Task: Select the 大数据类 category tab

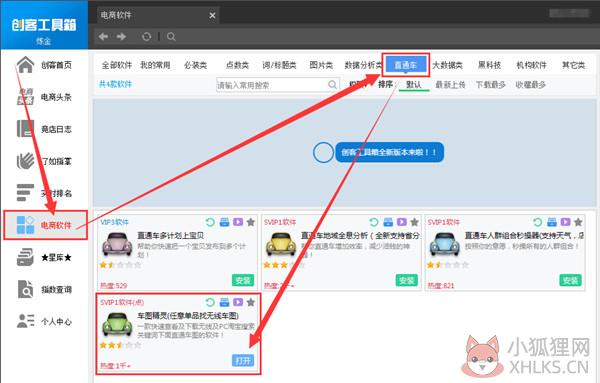Action: [447, 65]
